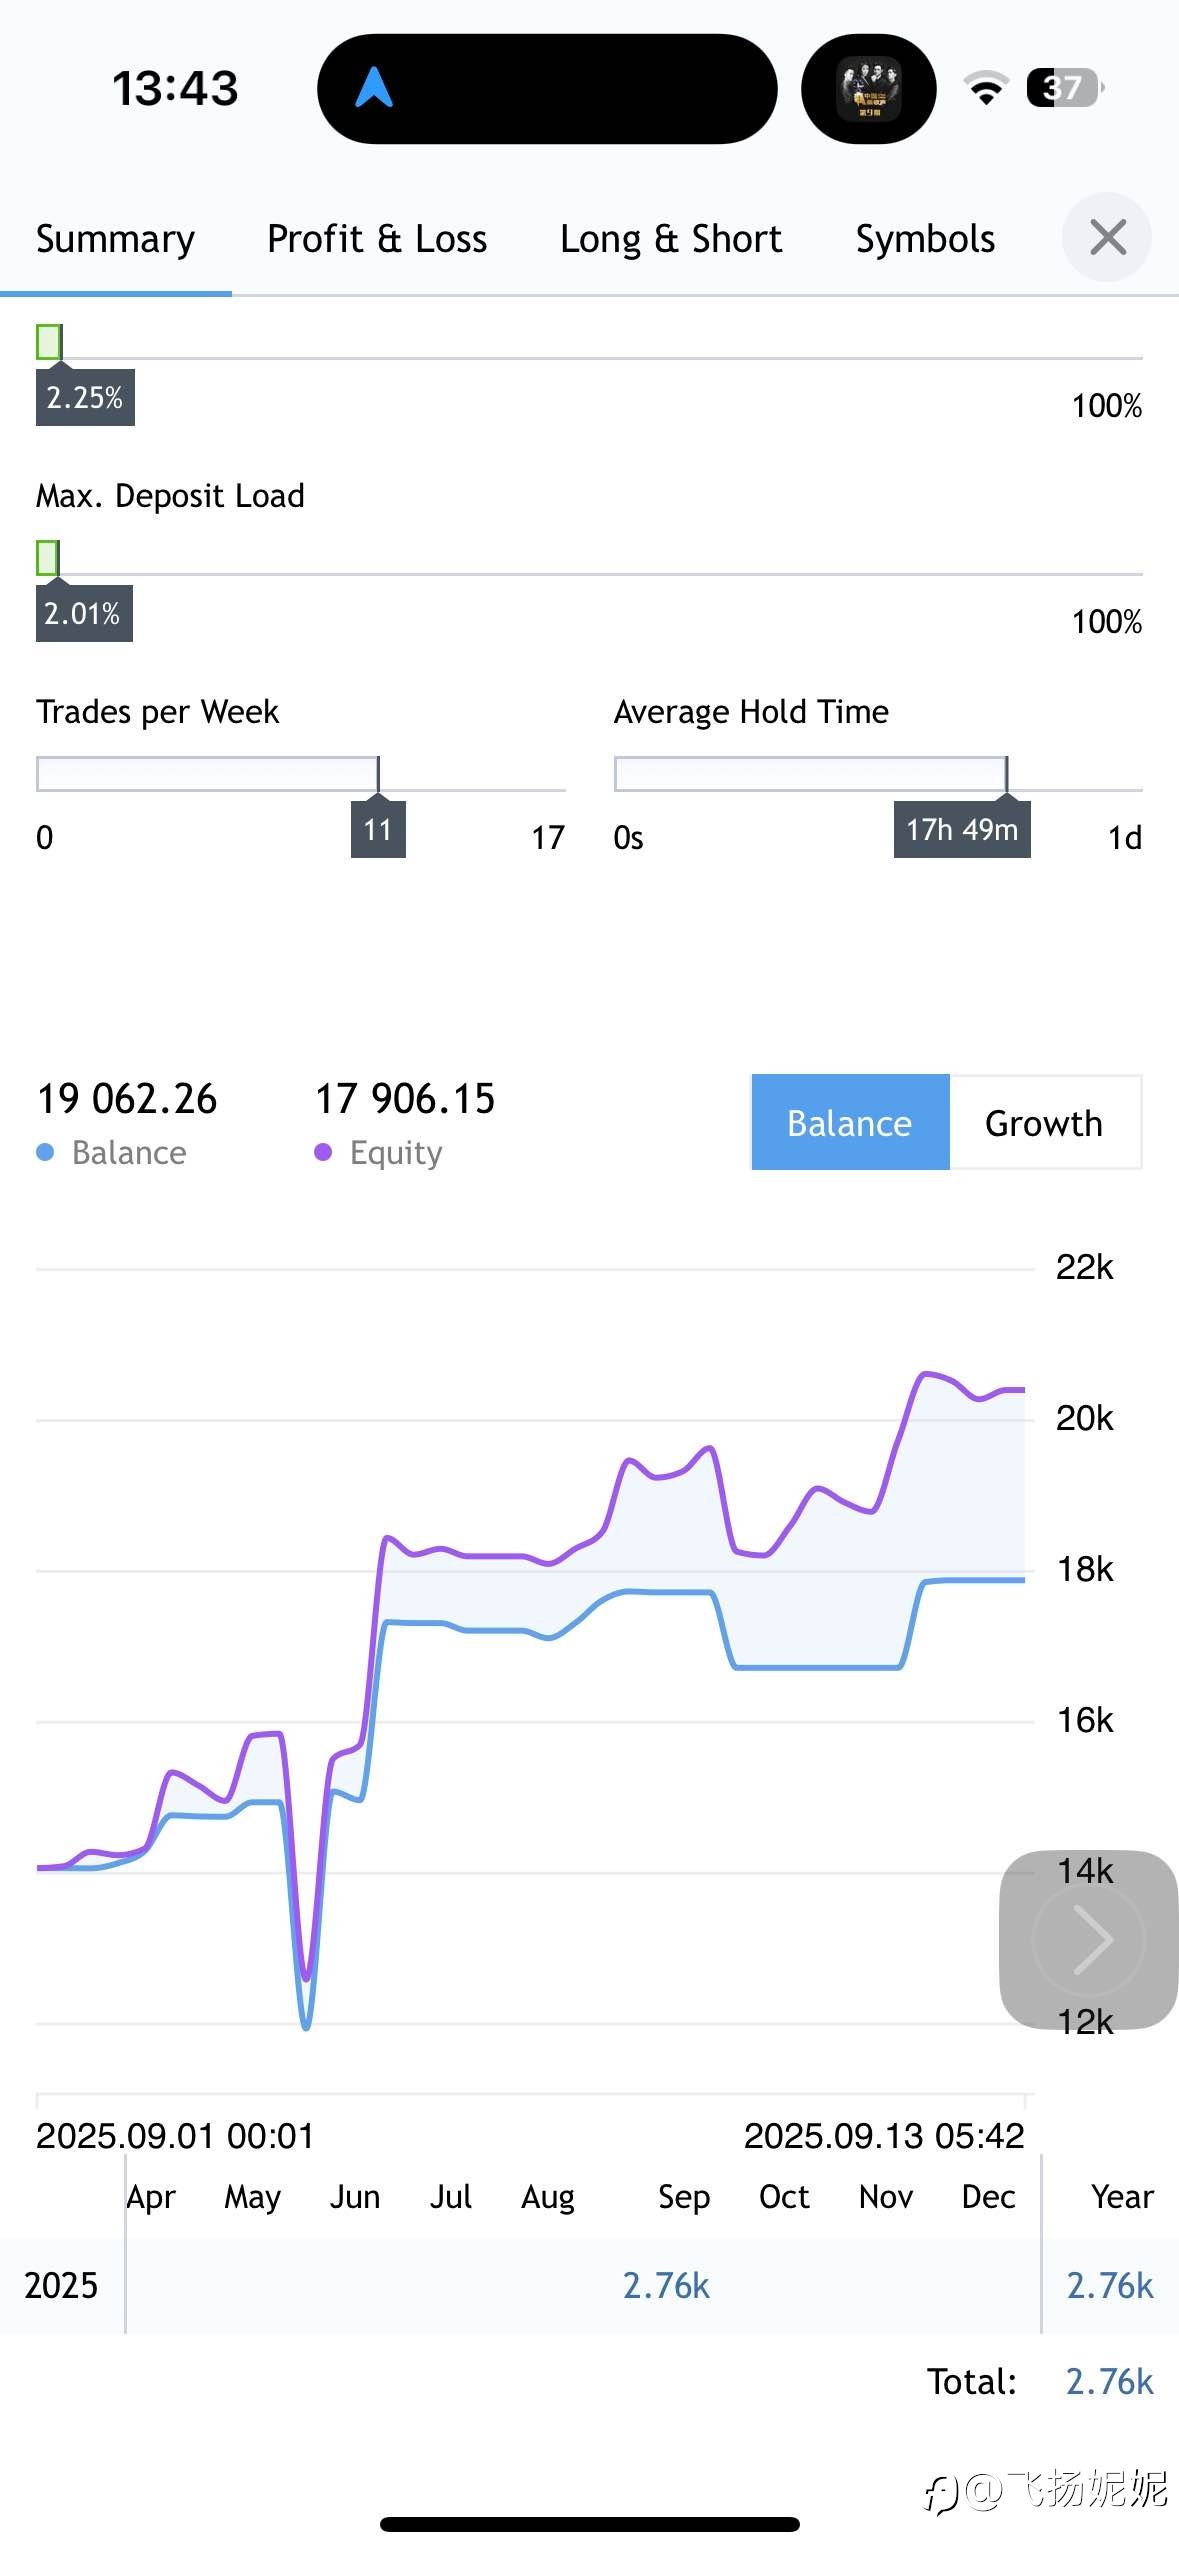Tap the Year 2.76k total value
This screenshot has height=2556, width=1179.
[x=1110, y=2285]
